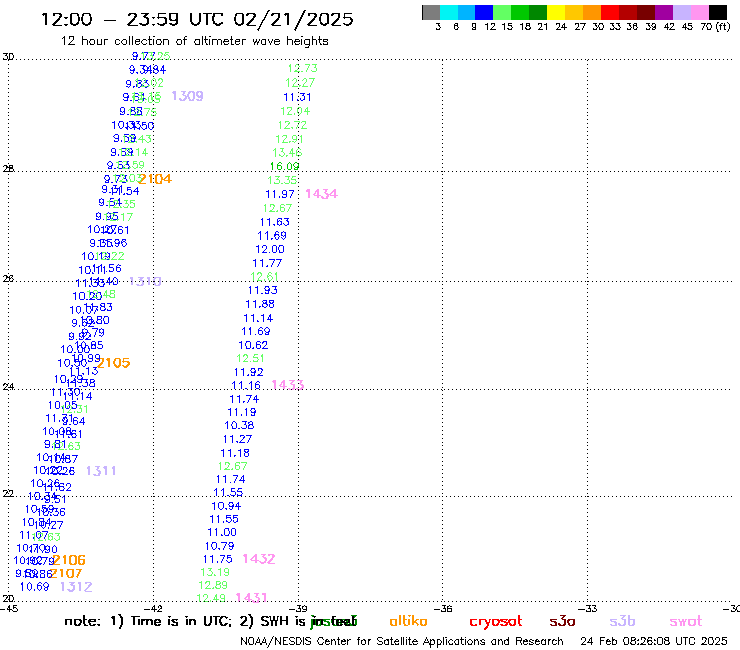Screen dimensions: 740x650
Task: Select the black swatch at scale end
Action: [x=718, y=12]
